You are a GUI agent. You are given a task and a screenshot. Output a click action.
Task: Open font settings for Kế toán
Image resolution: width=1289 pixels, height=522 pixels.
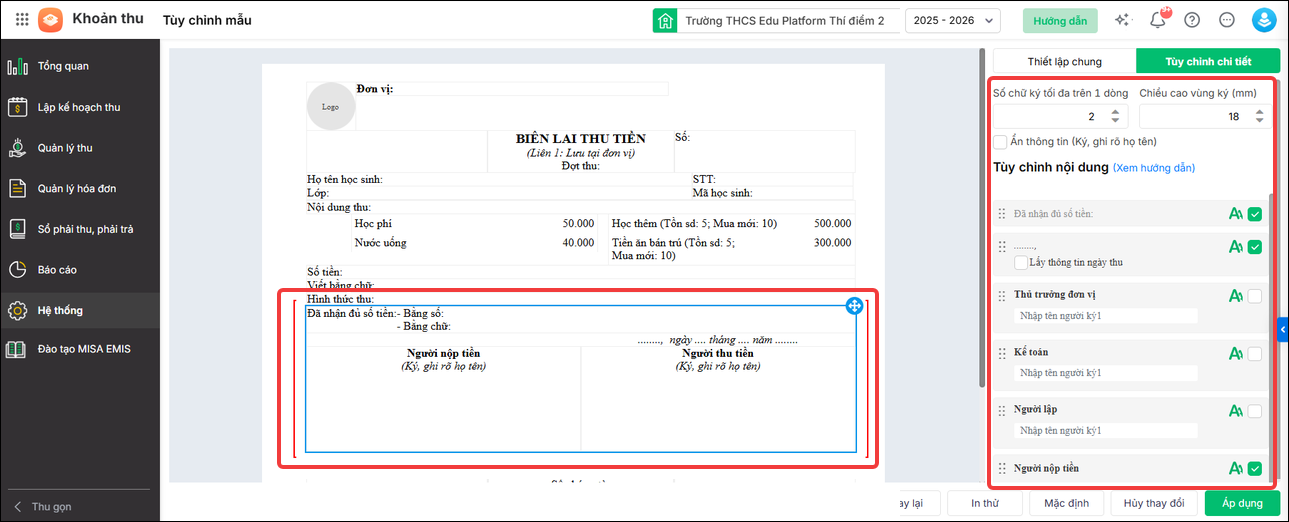pos(1236,353)
